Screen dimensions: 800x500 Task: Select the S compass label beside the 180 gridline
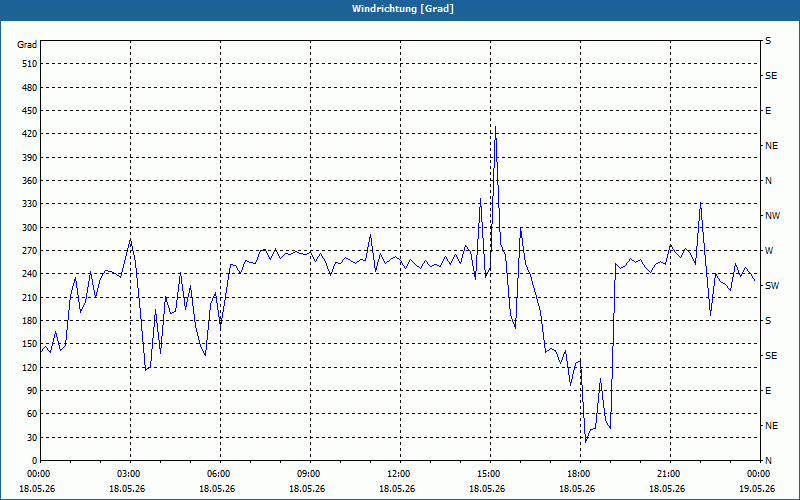tap(768, 321)
